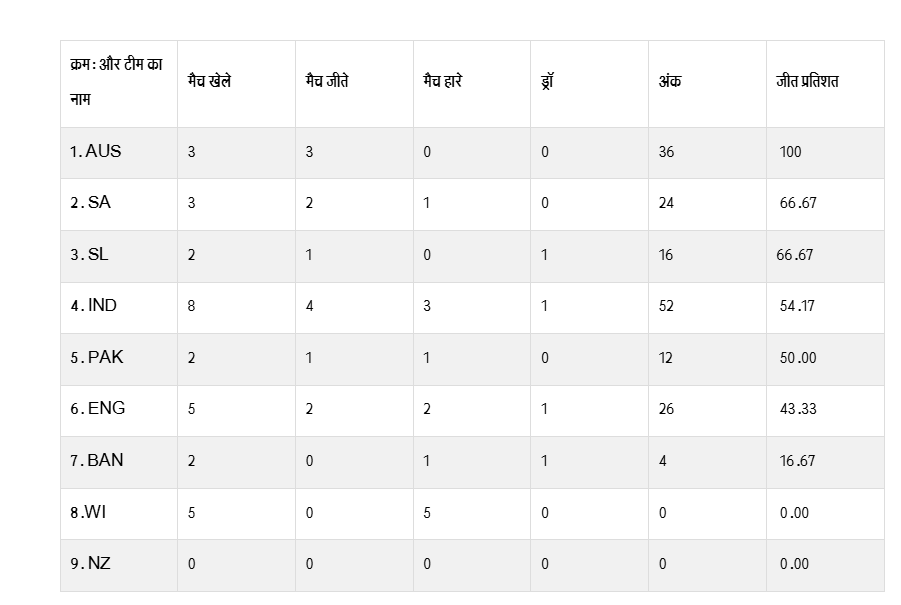The height and width of the screenshot is (605, 901).
Task: Select the '2. SA' team cell
Action: (90, 203)
